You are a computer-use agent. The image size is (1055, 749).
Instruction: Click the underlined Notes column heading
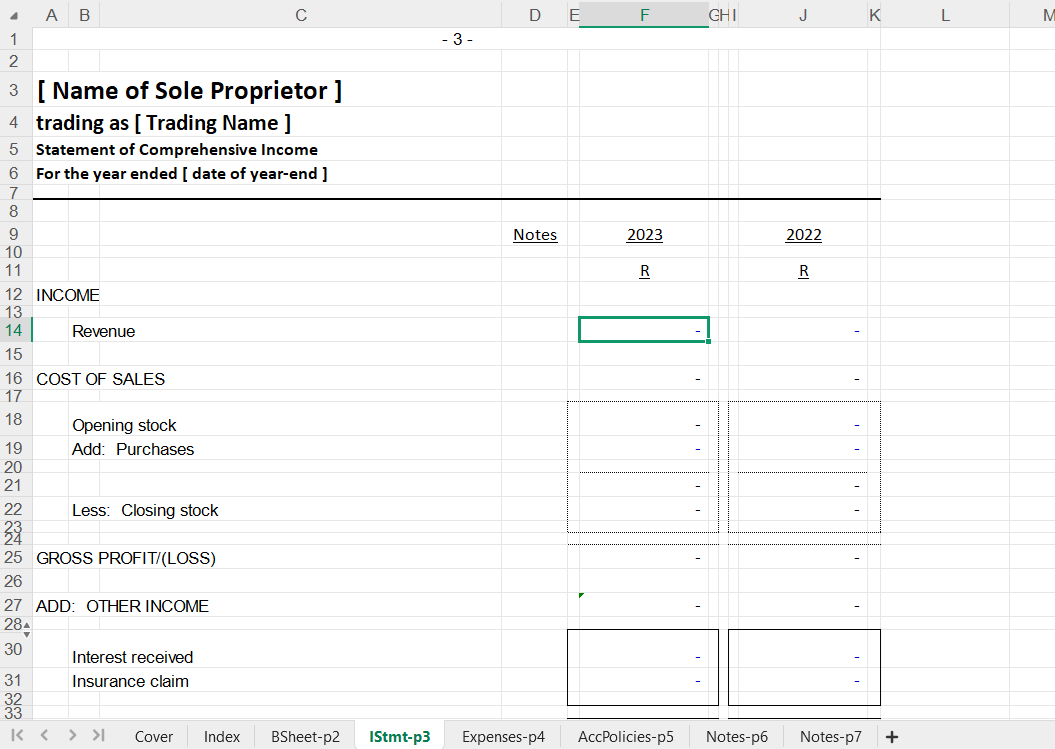[x=535, y=235]
